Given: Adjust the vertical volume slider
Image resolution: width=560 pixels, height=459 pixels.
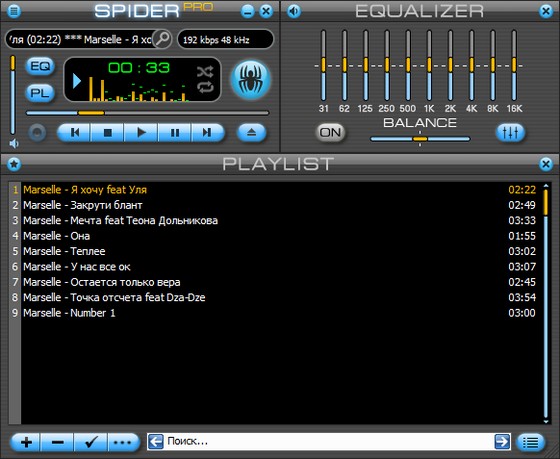Looking at the screenshot, I should point(13,95).
